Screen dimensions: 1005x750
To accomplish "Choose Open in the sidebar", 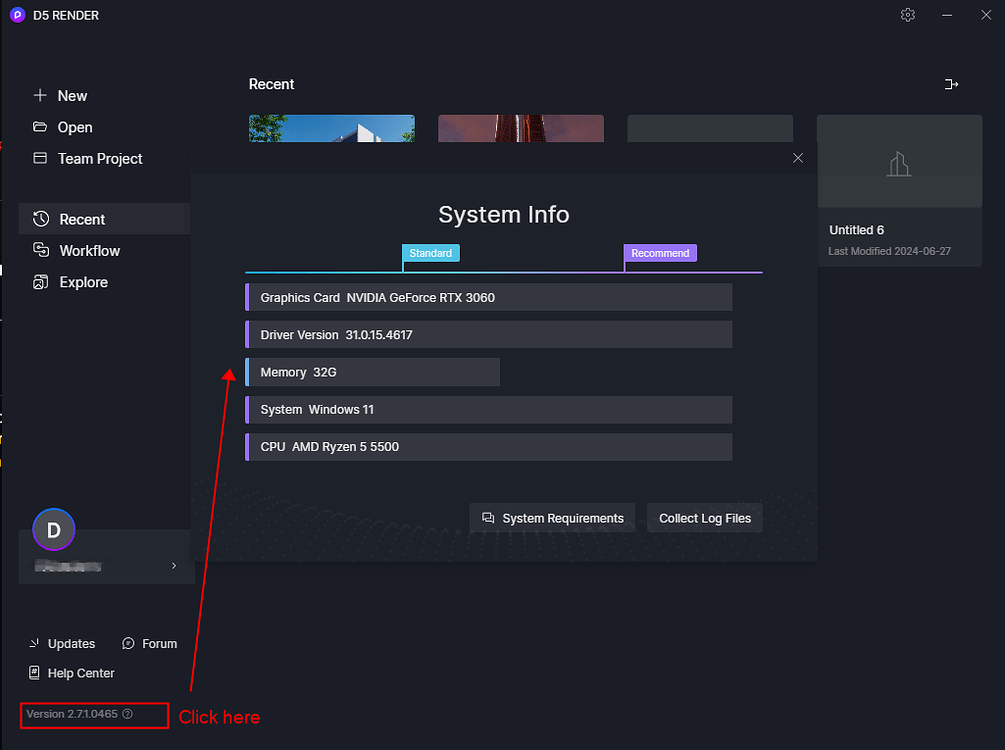I will point(63,127).
